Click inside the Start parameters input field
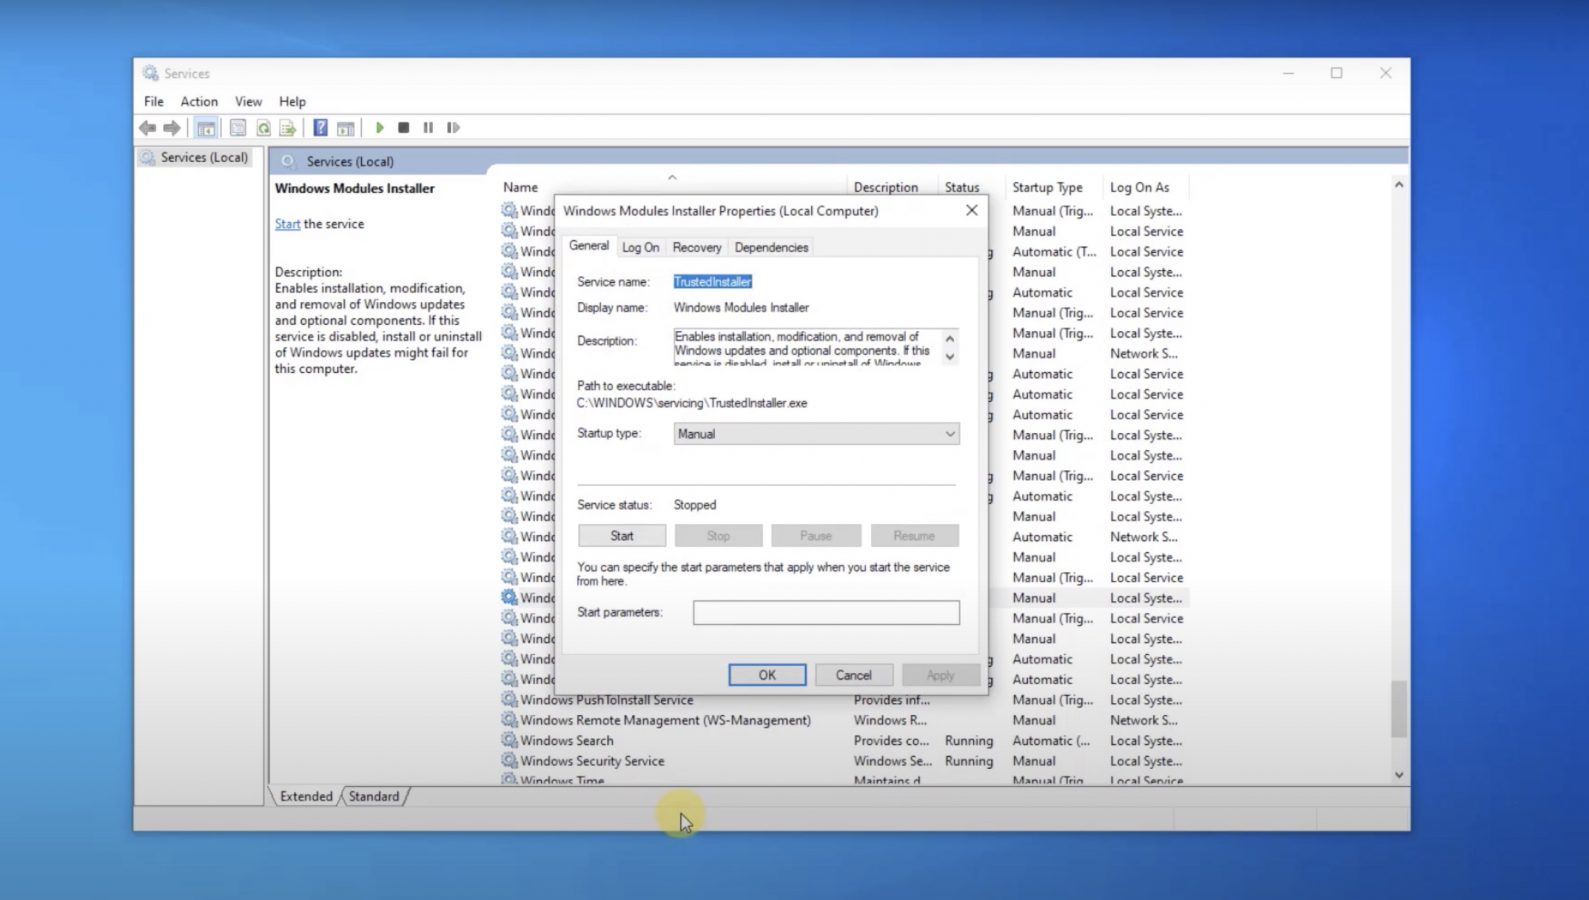Viewport: 1589px width, 900px height. coord(826,612)
